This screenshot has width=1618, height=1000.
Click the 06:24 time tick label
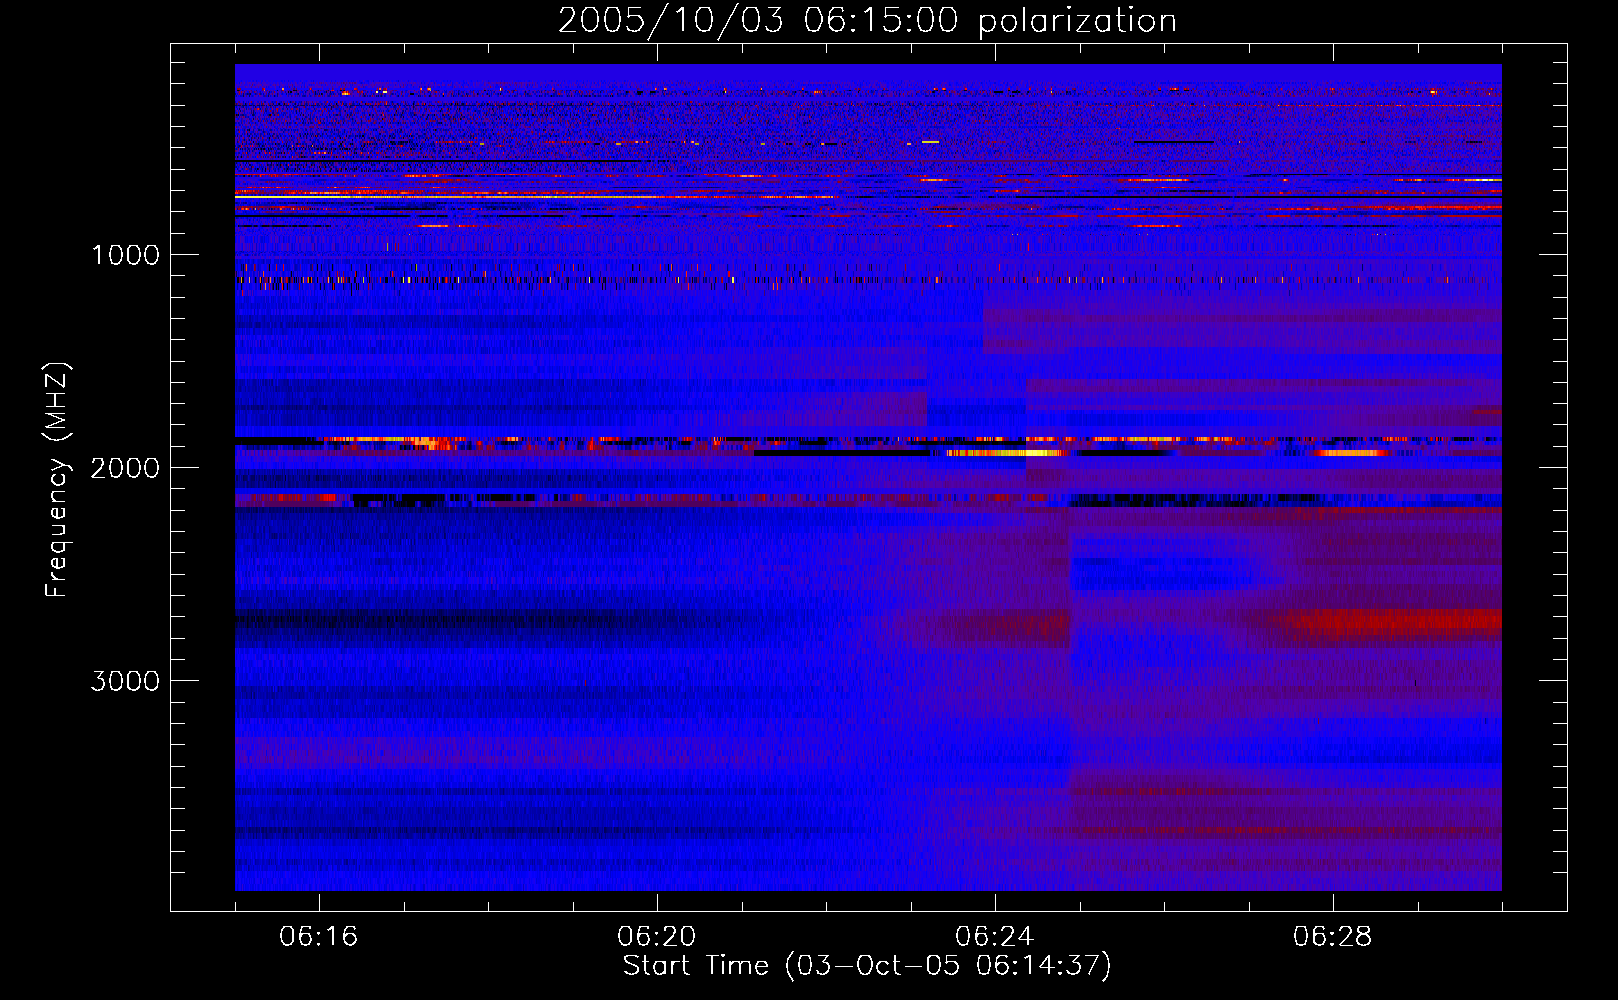coord(995,937)
